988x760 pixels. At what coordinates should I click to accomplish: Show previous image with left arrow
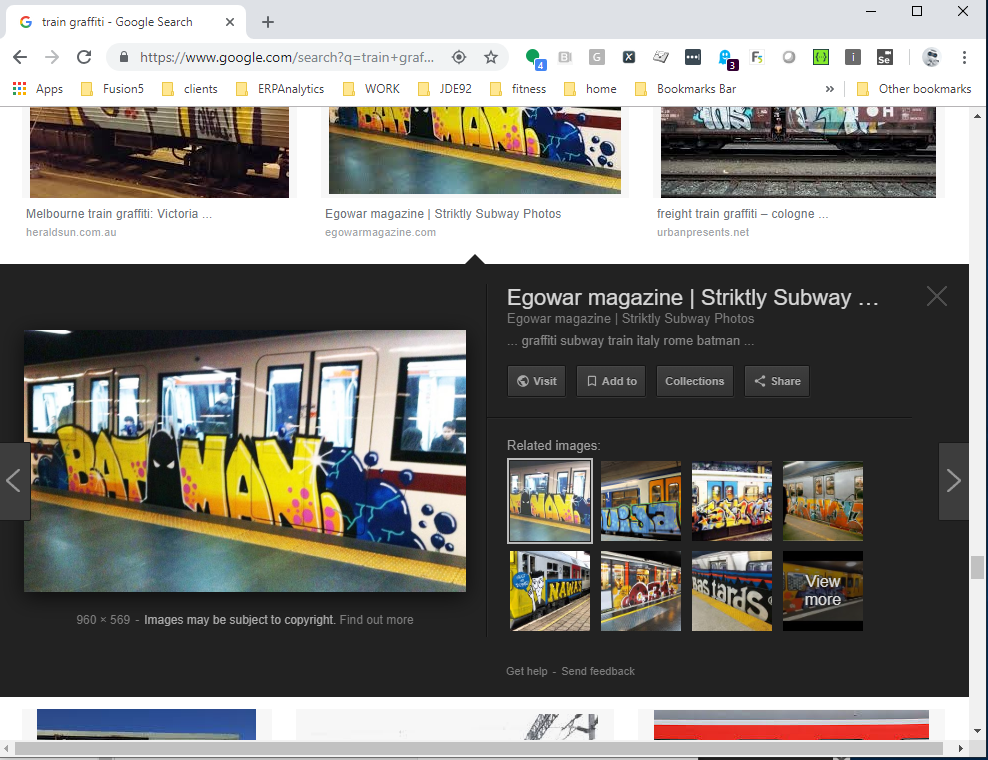[14, 481]
